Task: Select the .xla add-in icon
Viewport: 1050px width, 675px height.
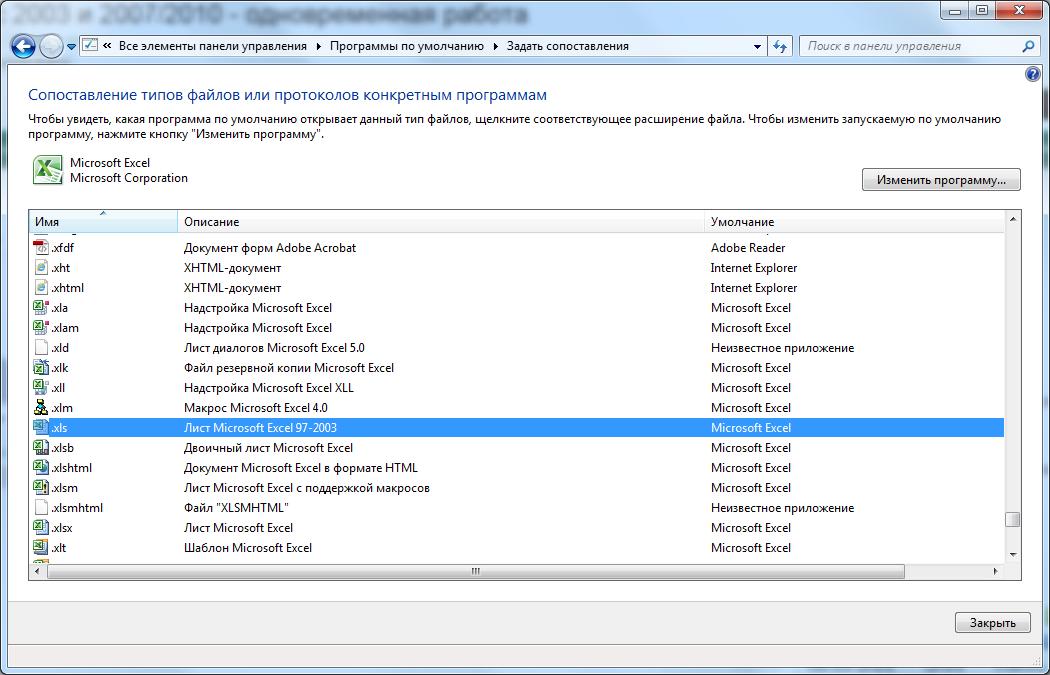Action: (42, 308)
